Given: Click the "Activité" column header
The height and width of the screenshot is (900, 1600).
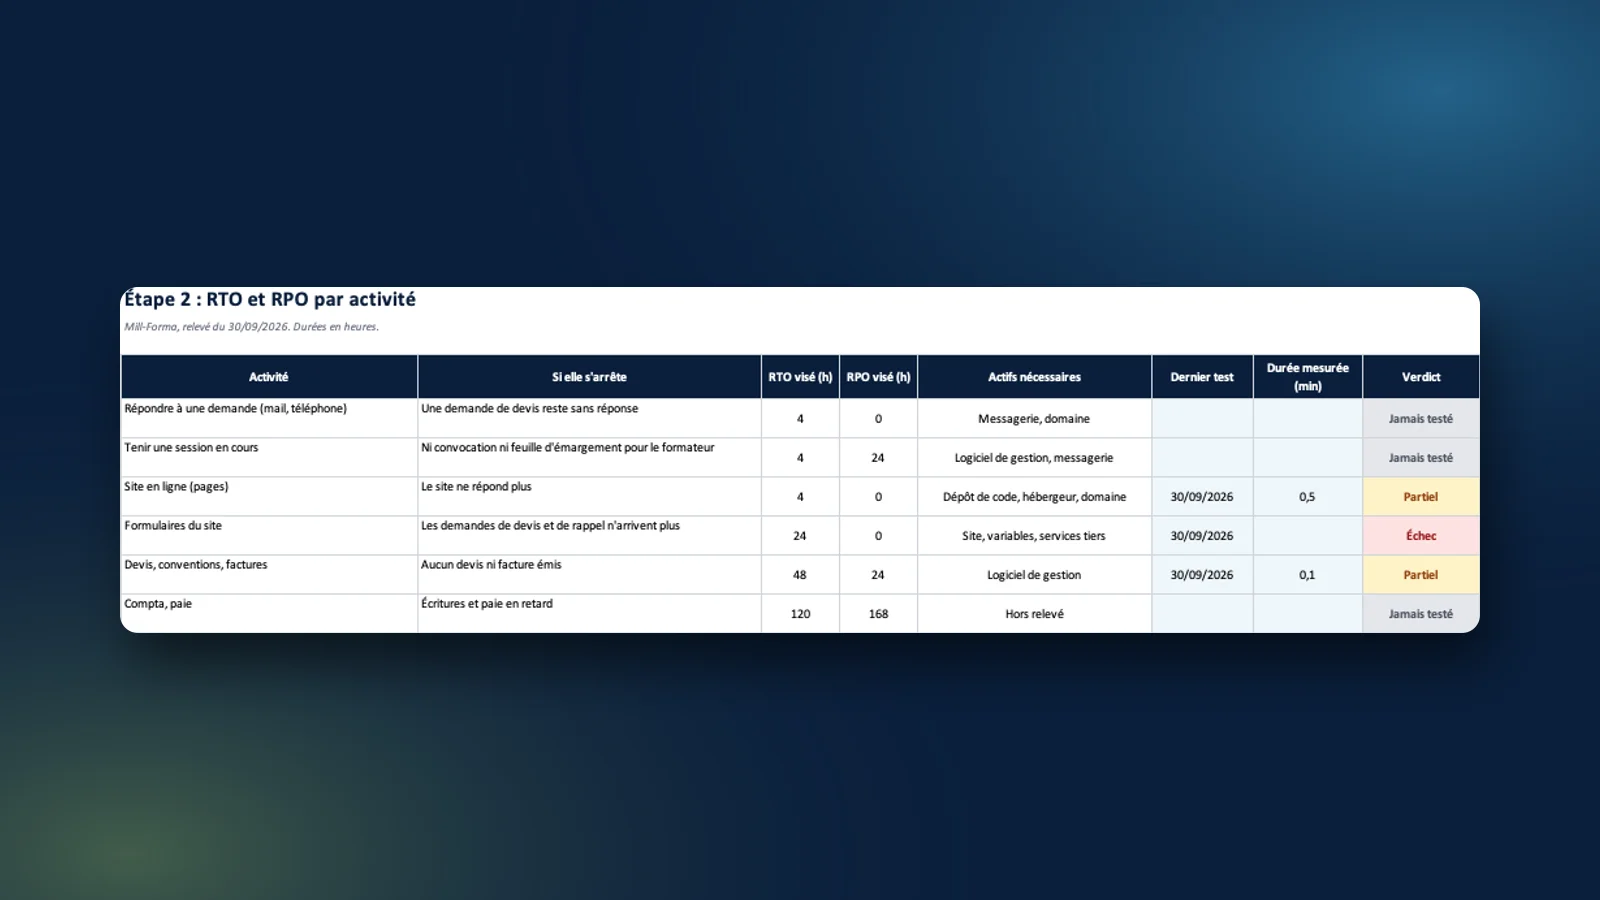Looking at the screenshot, I should point(269,377).
